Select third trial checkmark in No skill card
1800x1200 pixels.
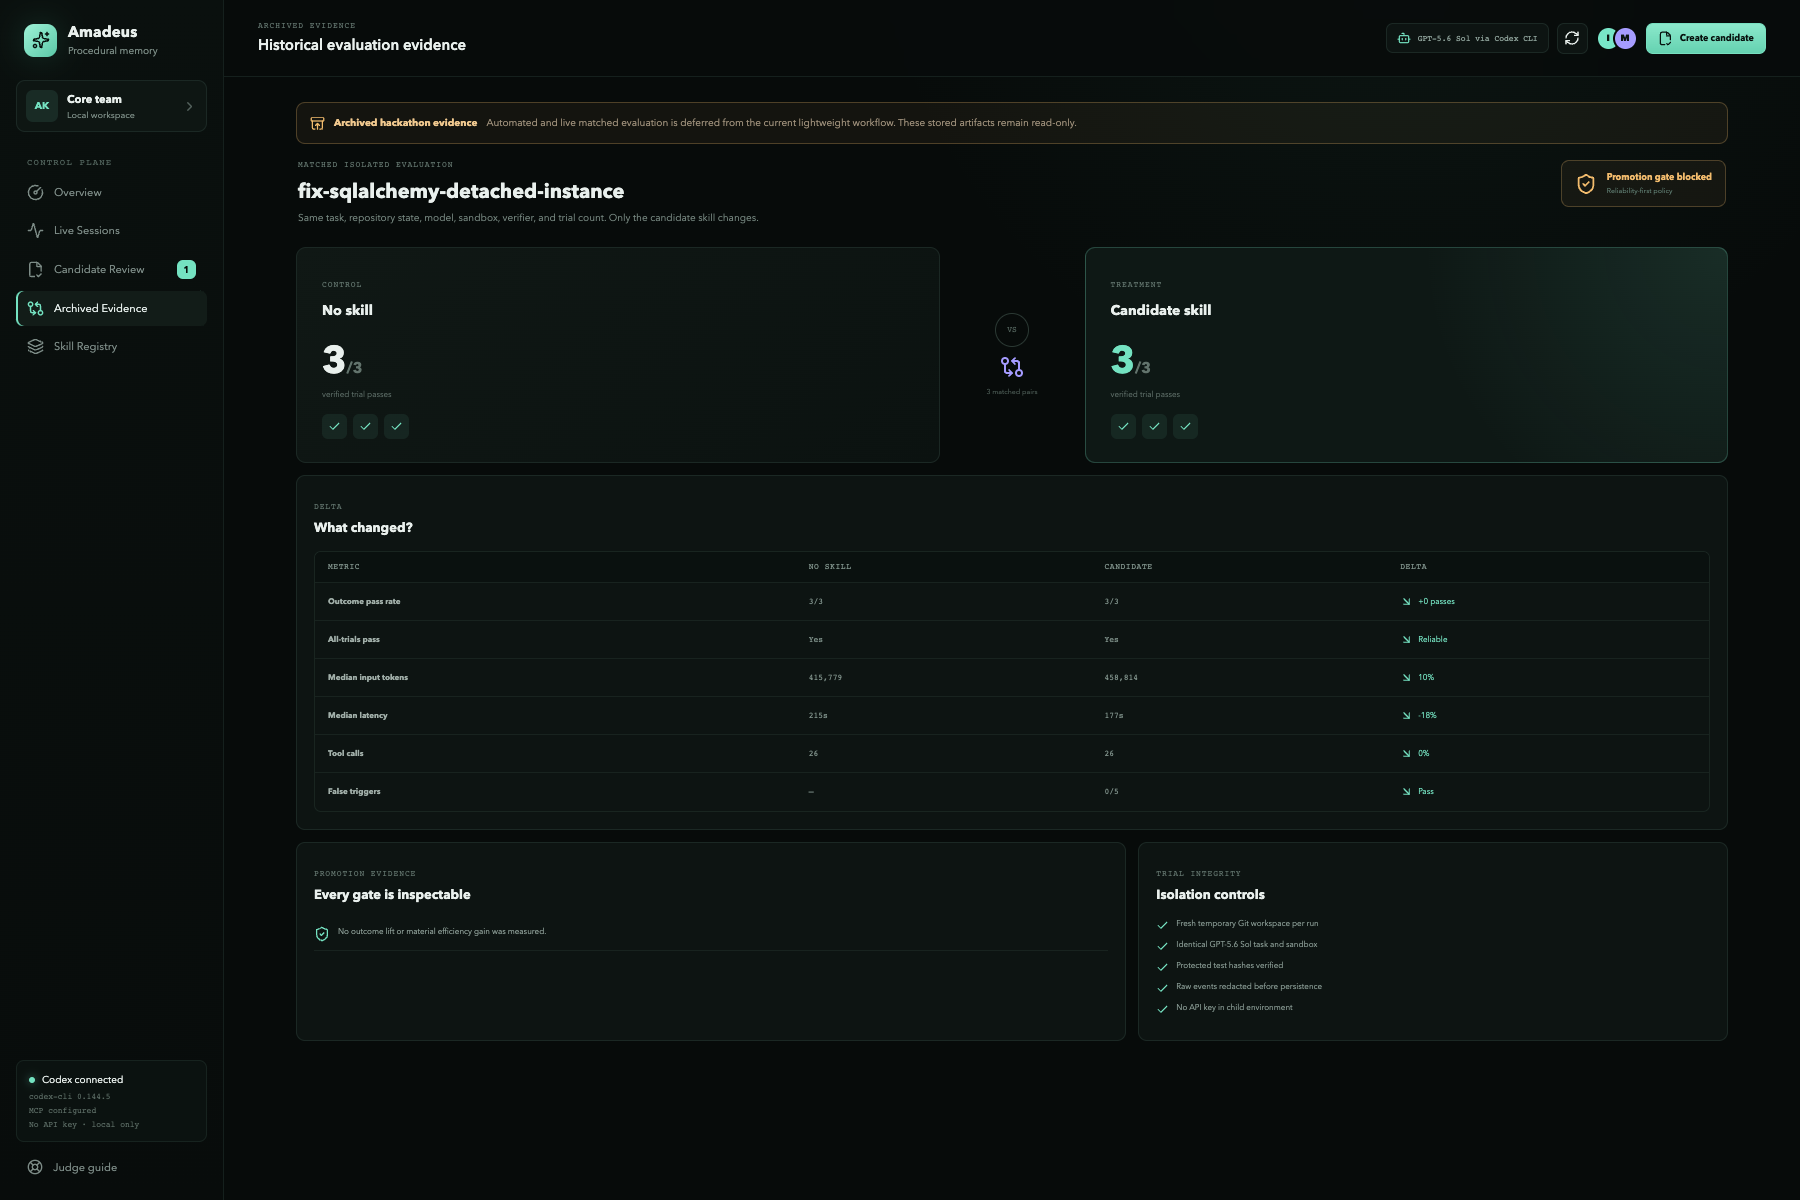(397, 426)
